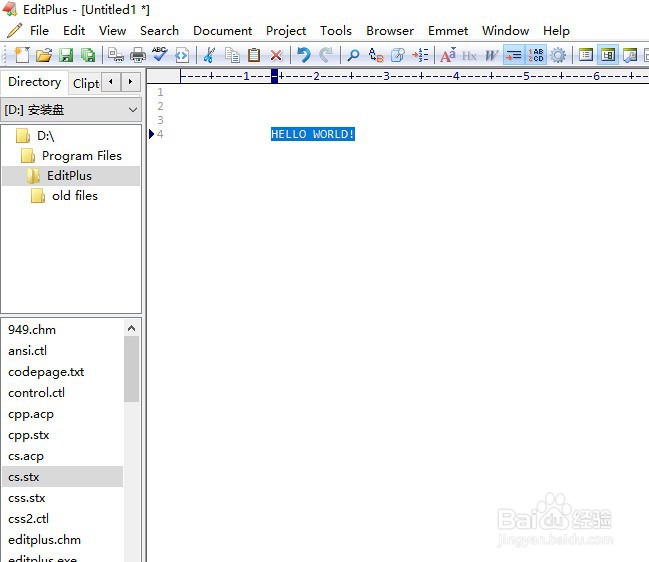This screenshot has width=649, height=562.
Task: Run the spell checker (ABC icon)
Action: 159,55
